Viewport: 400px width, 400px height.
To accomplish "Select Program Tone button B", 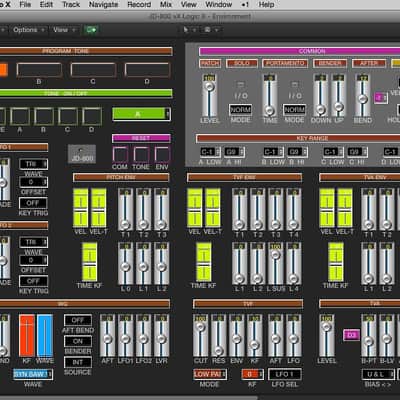I will (x=39, y=70).
